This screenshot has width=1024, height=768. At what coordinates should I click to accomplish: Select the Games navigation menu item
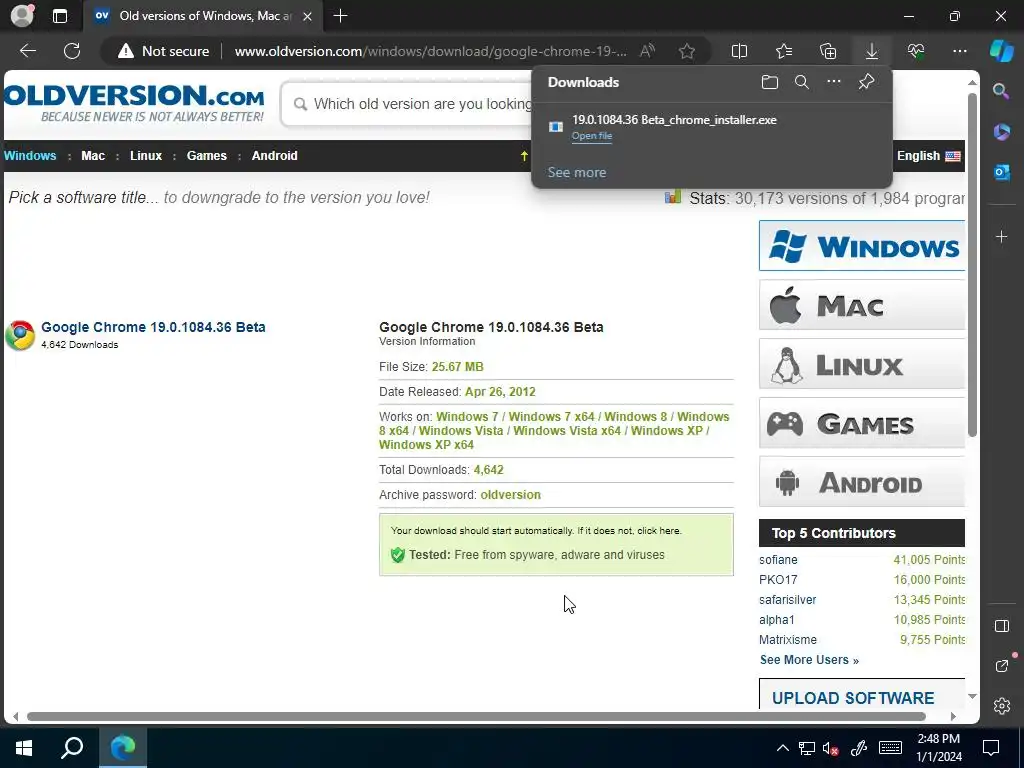tap(206, 155)
